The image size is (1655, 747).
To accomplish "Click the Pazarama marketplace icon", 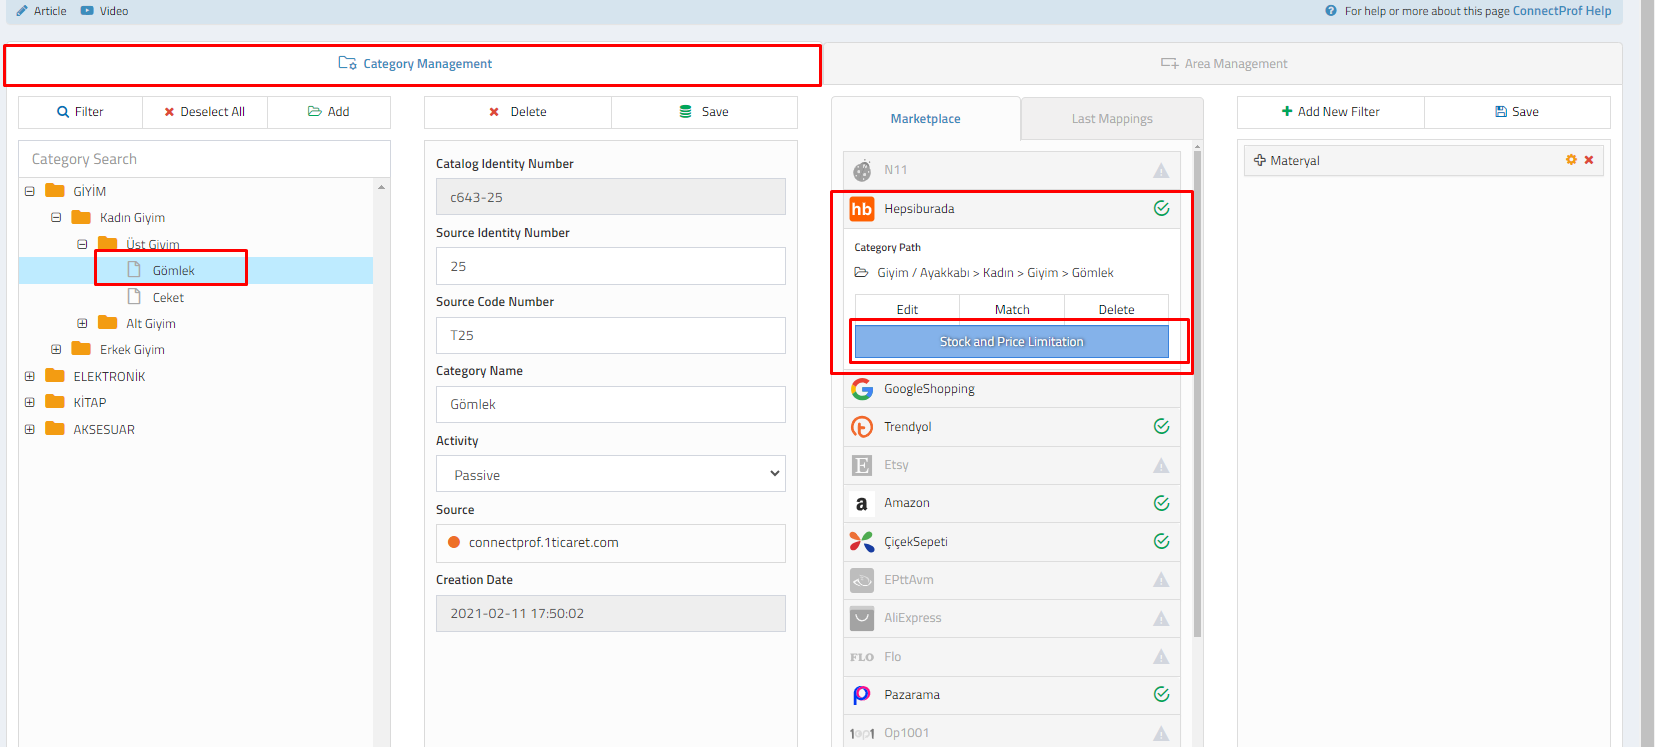I will pos(861,695).
